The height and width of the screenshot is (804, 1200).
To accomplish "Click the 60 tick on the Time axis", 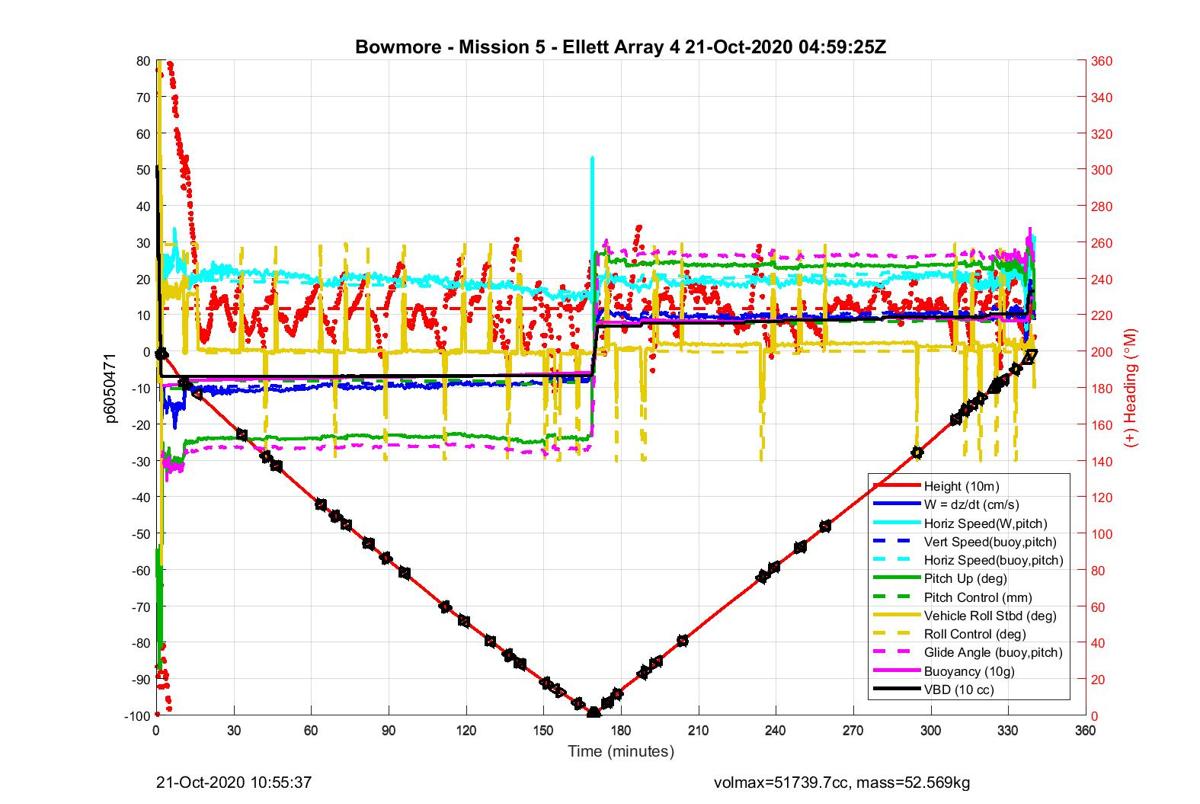I will pyautogui.click(x=311, y=732).
